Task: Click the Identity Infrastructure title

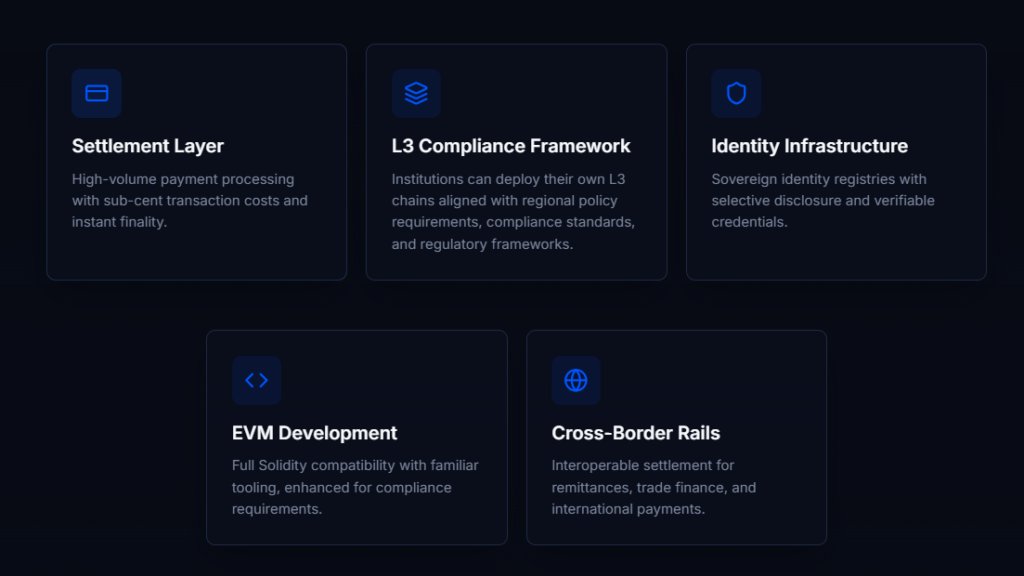Action: 809,146
